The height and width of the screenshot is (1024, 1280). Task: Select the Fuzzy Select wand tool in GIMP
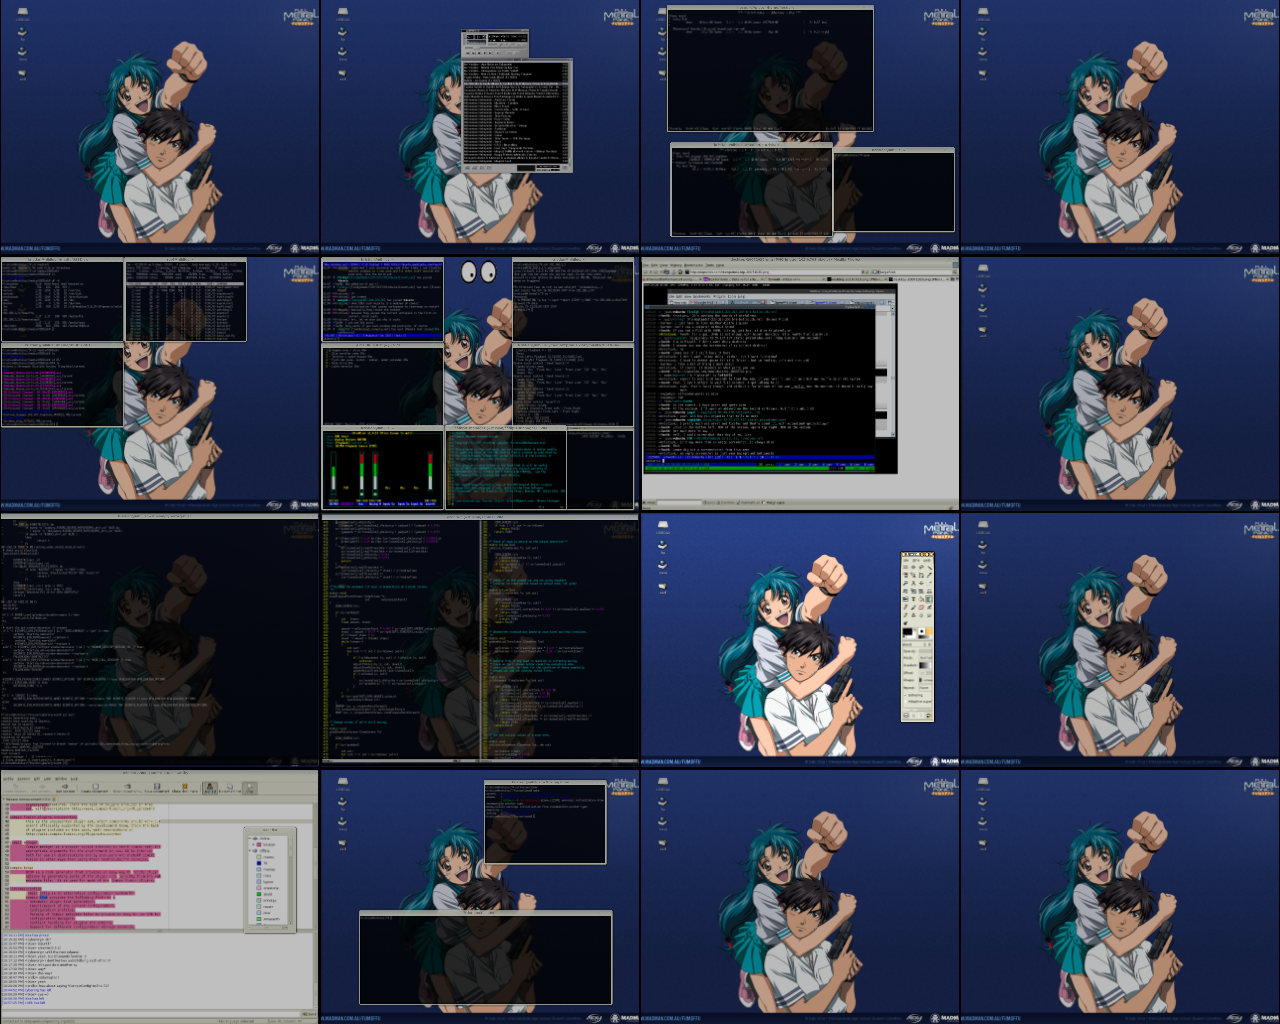pos(929,567)
